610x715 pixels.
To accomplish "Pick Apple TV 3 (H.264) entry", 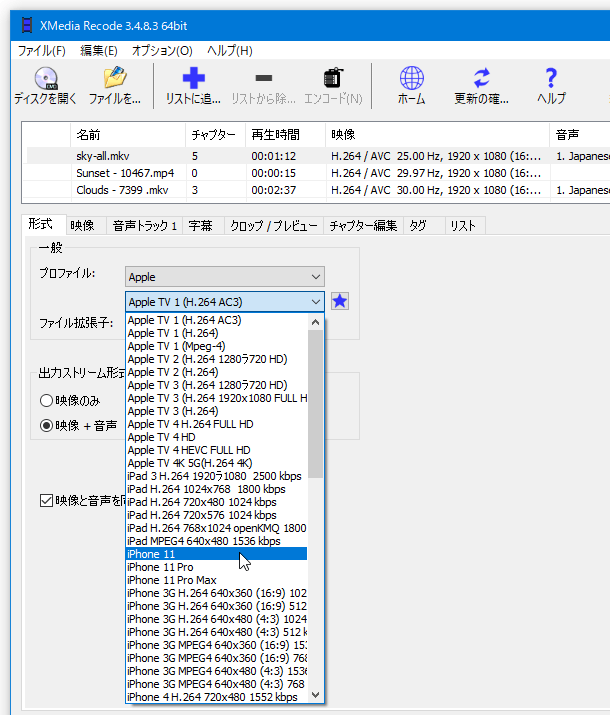I will [x=217, y=411].
